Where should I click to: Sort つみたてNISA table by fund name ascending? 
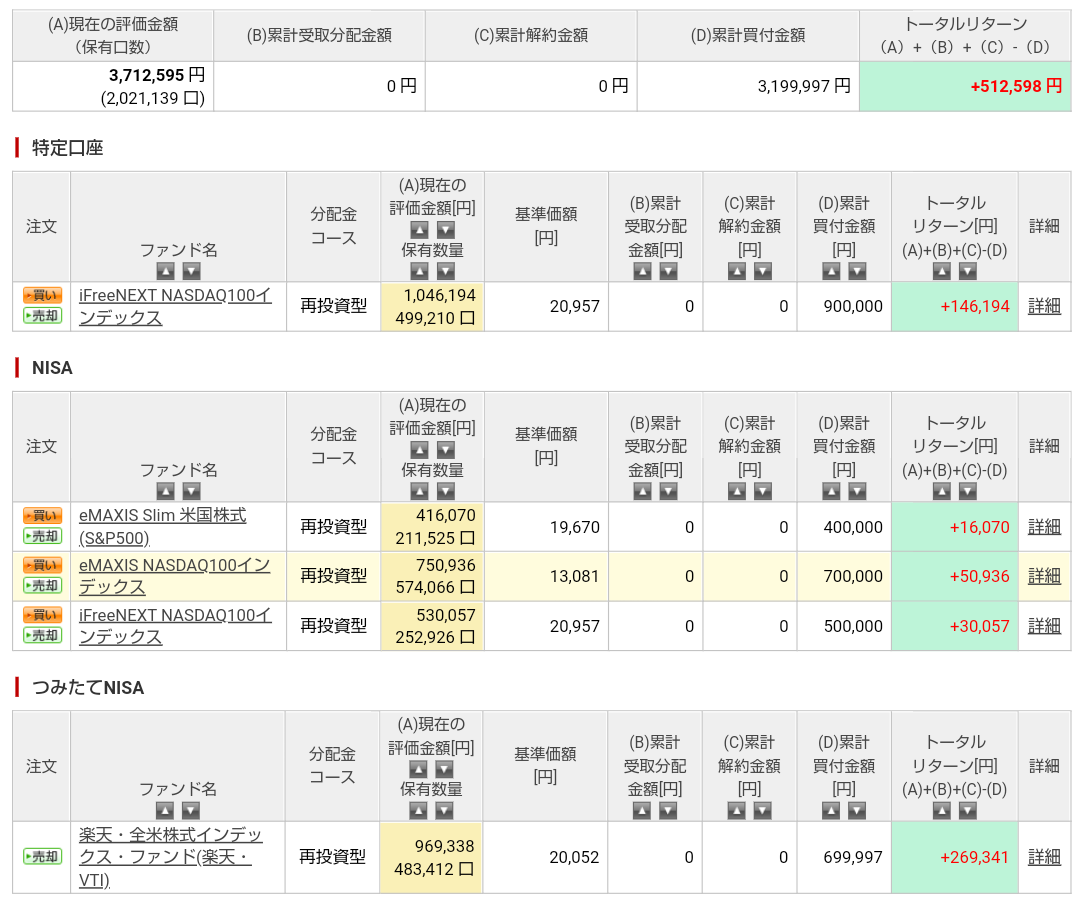(165, 810)
